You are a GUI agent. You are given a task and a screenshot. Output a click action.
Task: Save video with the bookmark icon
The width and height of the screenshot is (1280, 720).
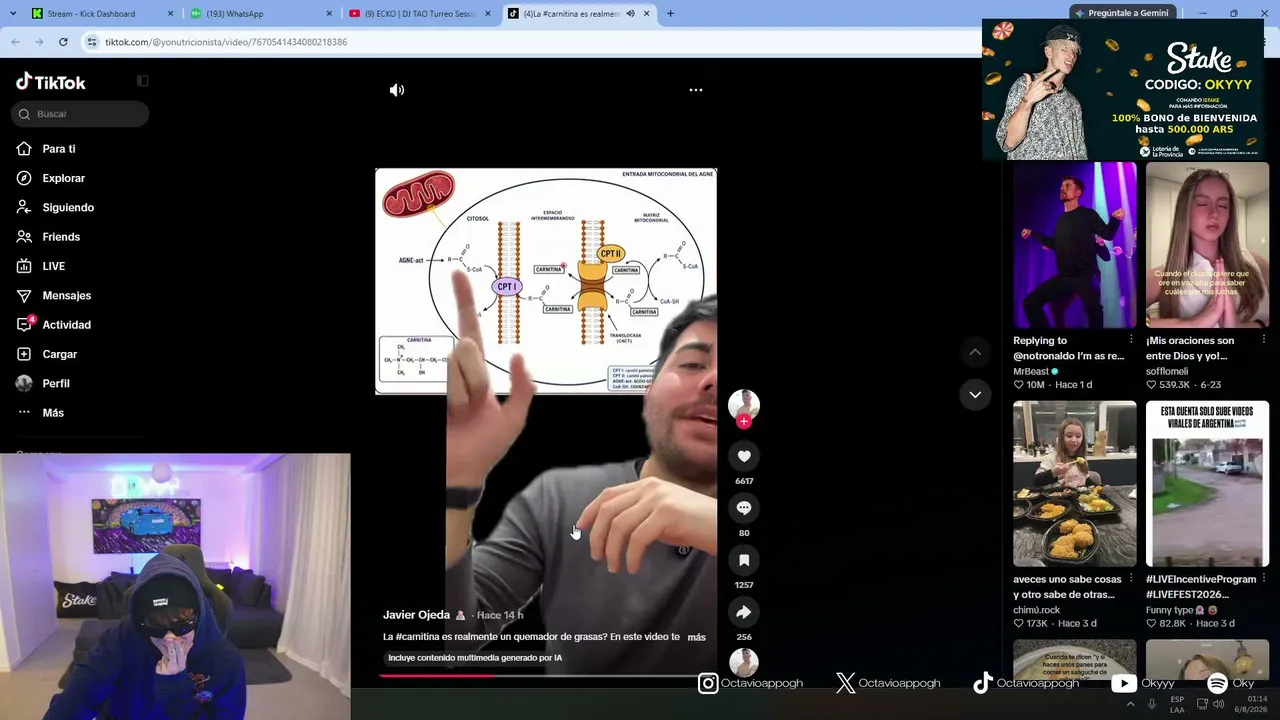pyautogui.click(x=744, y=560)
